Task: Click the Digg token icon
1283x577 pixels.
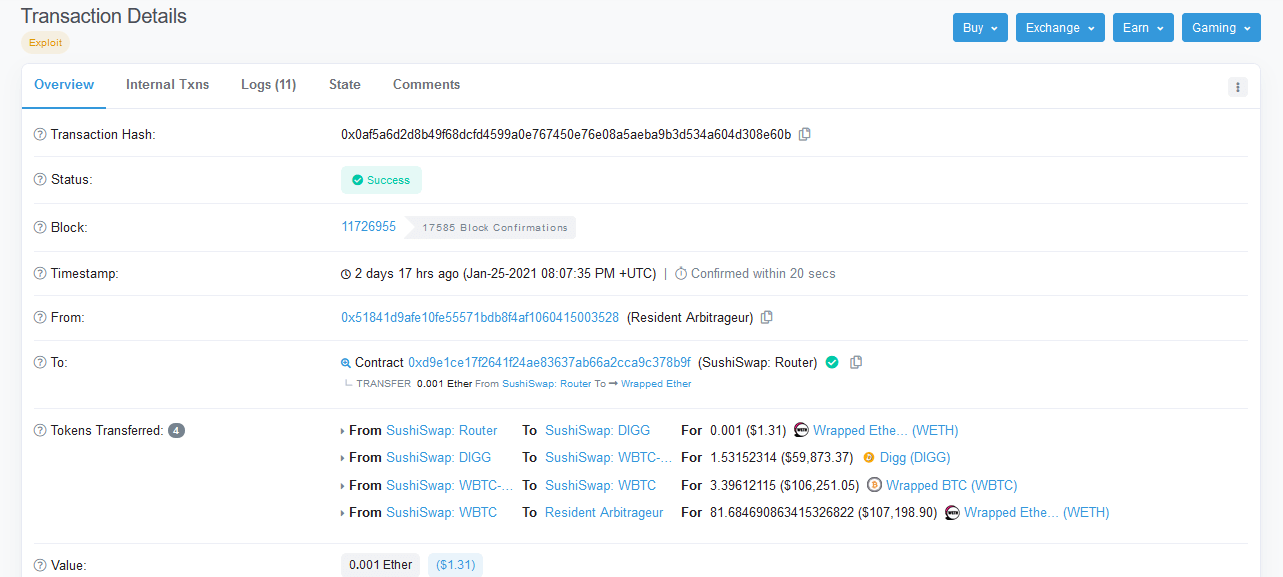Action: pos(869,458)
